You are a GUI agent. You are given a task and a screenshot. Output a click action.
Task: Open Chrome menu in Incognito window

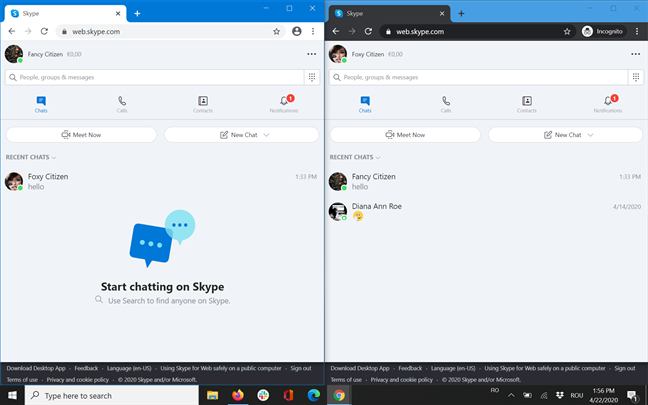tap(637, 31)
